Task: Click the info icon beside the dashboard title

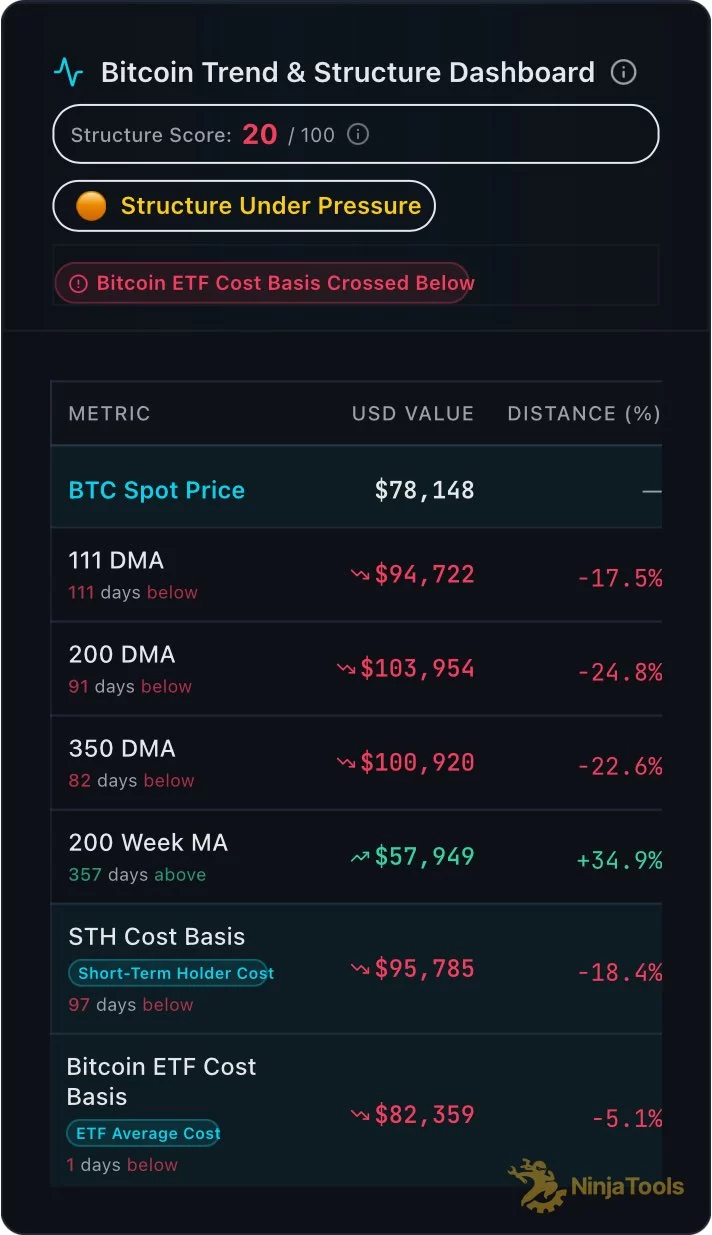Action: coord(623,72)
